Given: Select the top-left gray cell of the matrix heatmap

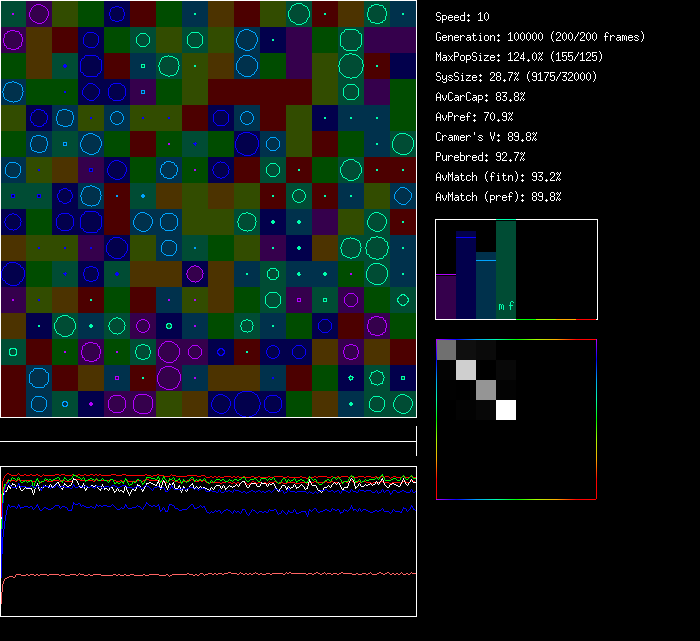Looking at the screenshot, I should pos(446,349).
